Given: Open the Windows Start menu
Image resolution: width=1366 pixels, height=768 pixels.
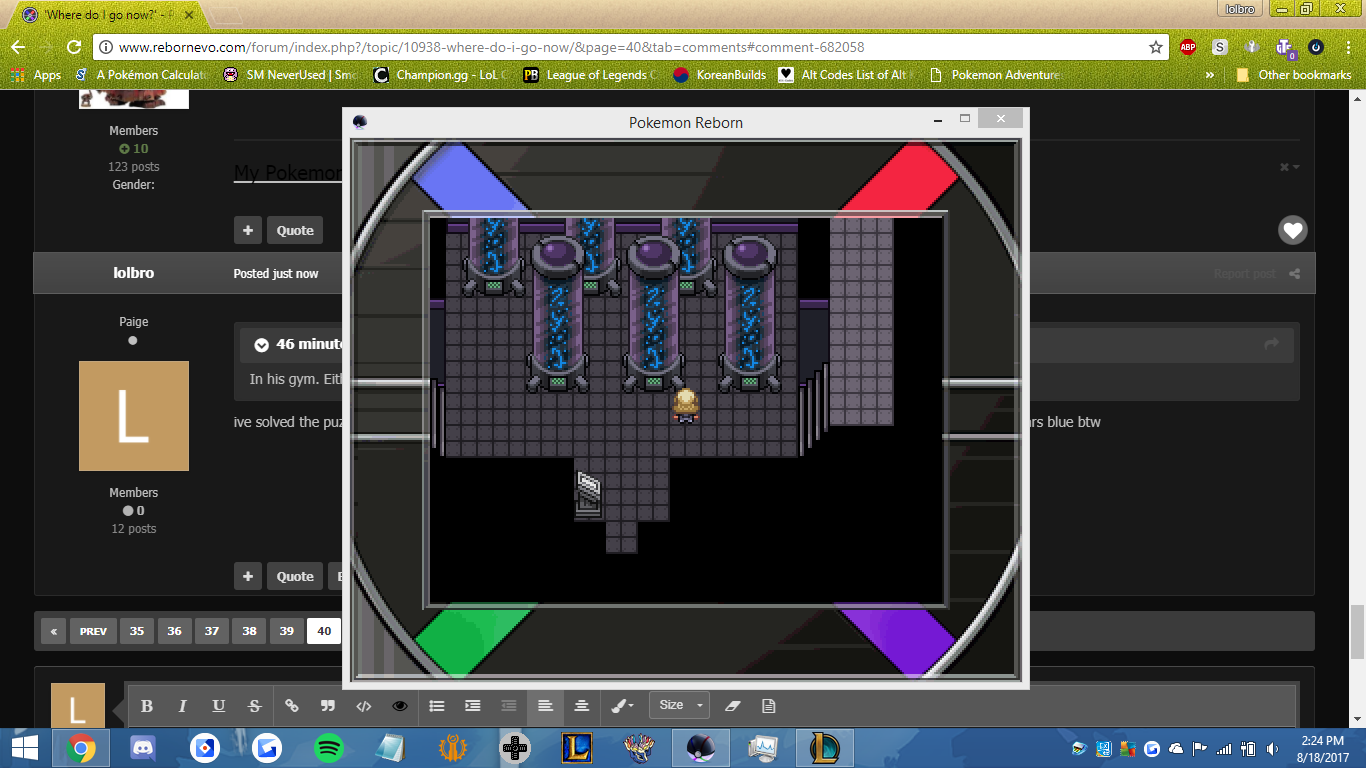Looking at the screenshot, I should click(x=24, y=748).
